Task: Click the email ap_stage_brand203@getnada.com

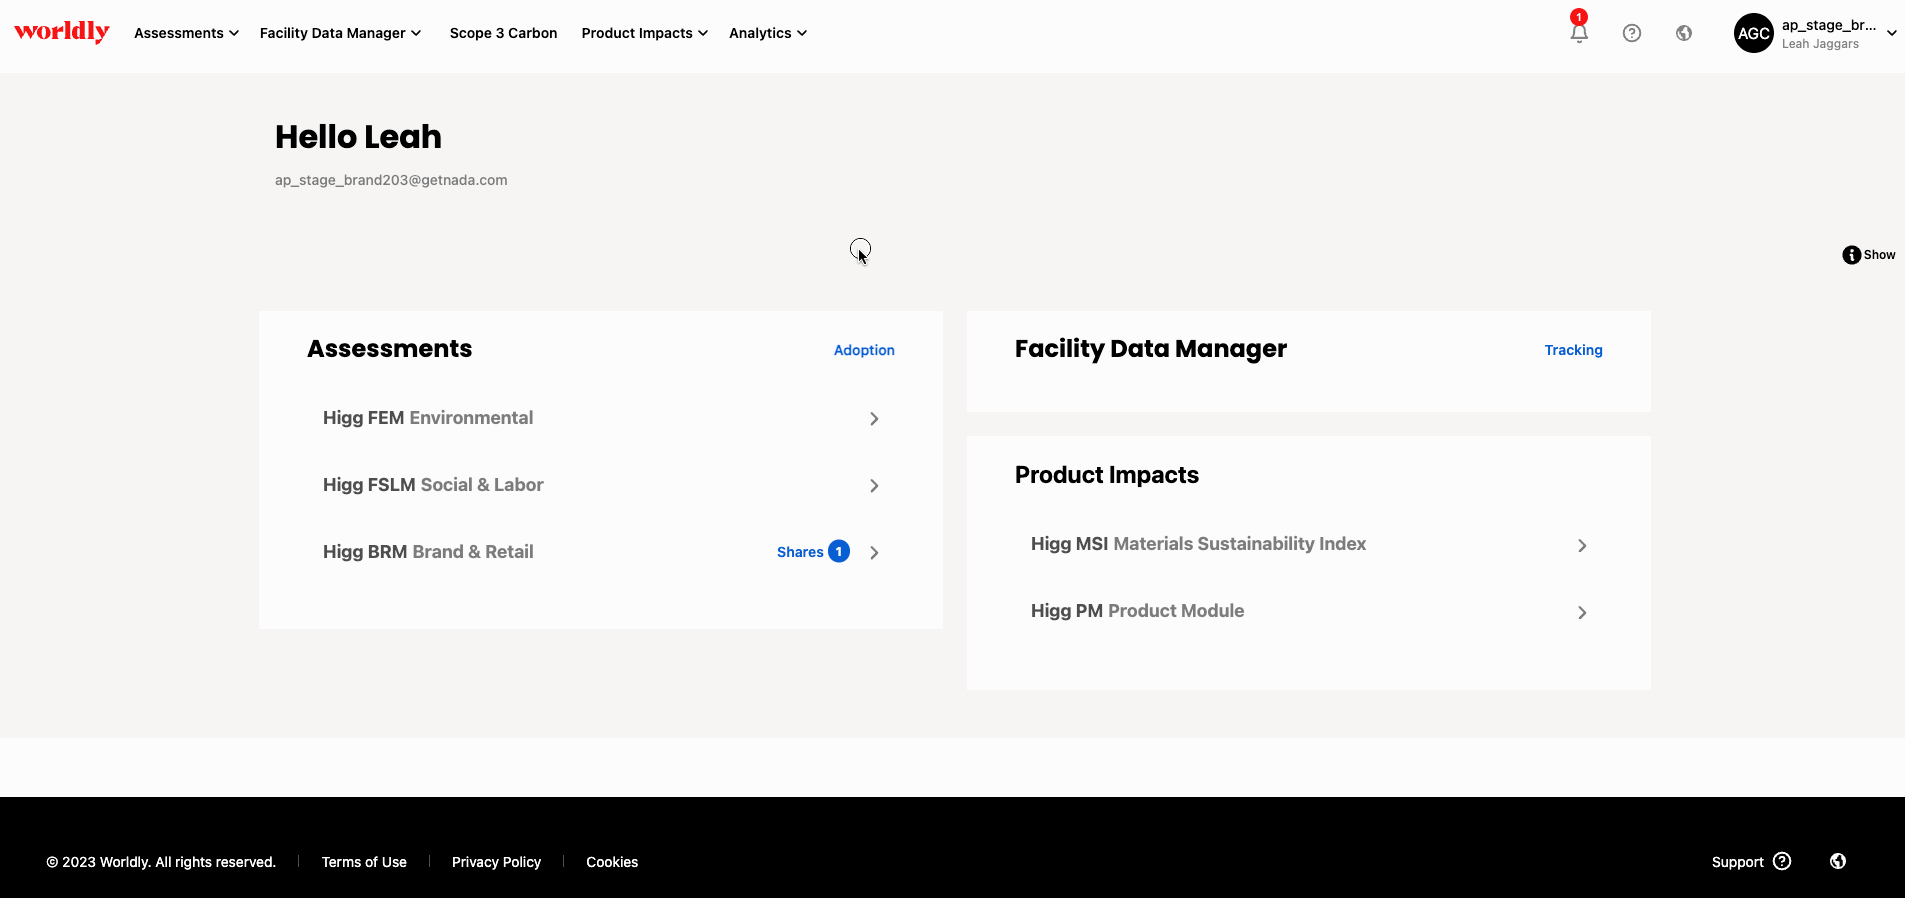Action: click(x=391, y=180)
